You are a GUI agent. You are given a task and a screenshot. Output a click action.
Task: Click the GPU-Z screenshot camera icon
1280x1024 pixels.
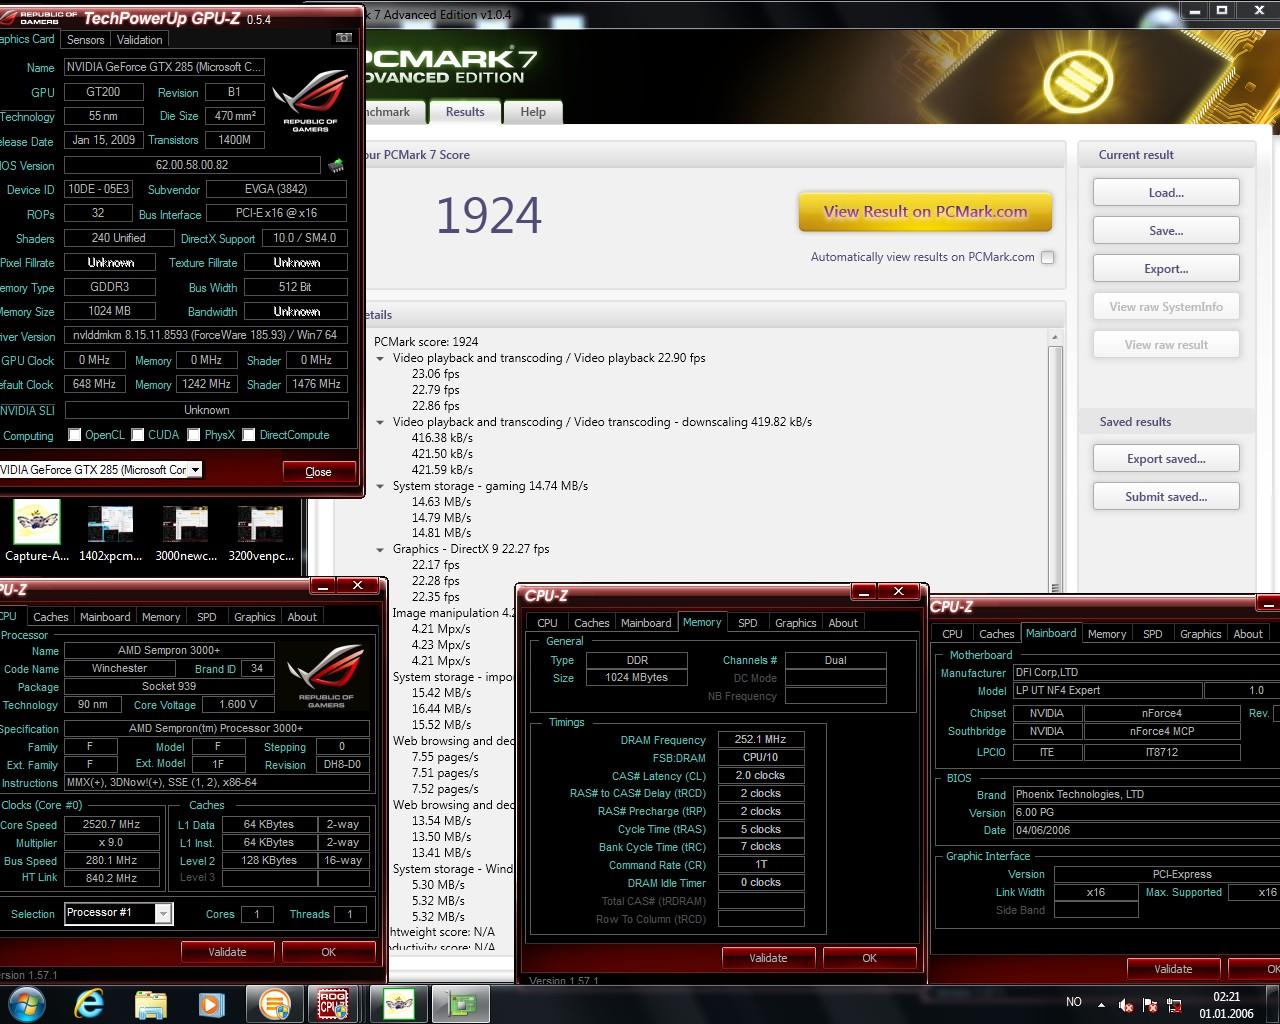[343, 38]
